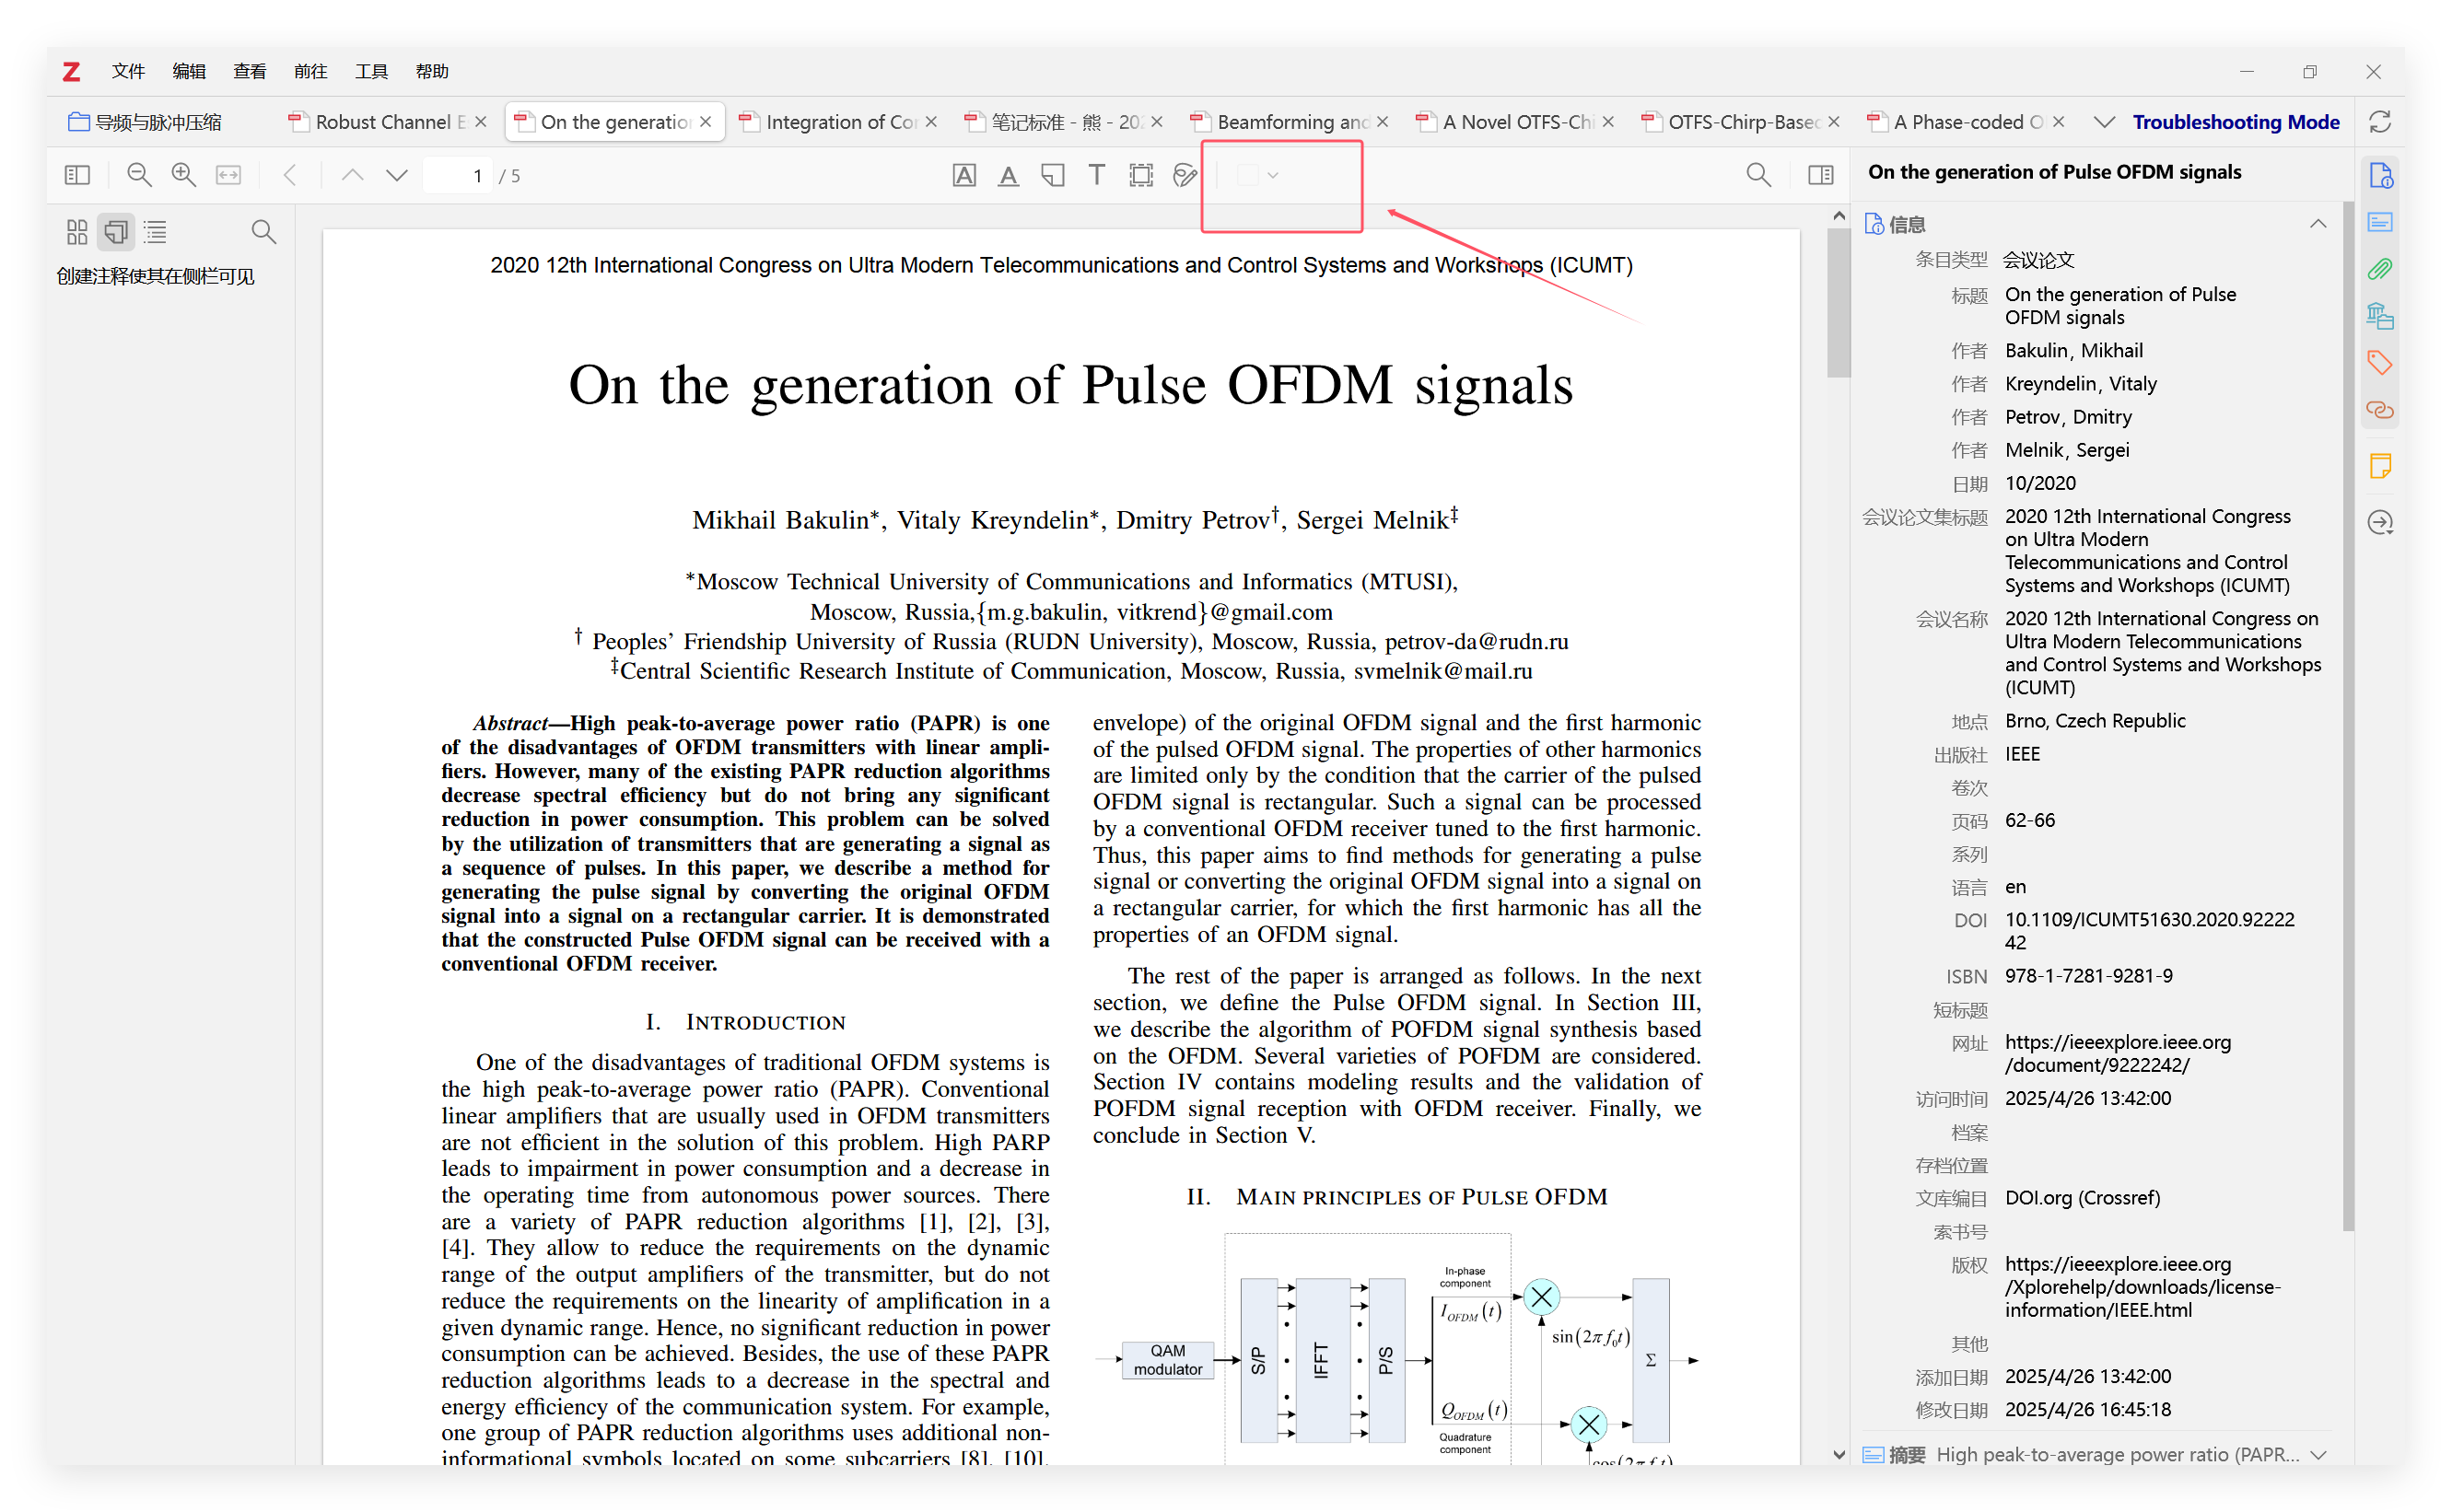The width and height of the screenshot is (2452, 1512).
Task: Toggle the right item pane
Action: pyautogui.click(x=1821, y=176)
